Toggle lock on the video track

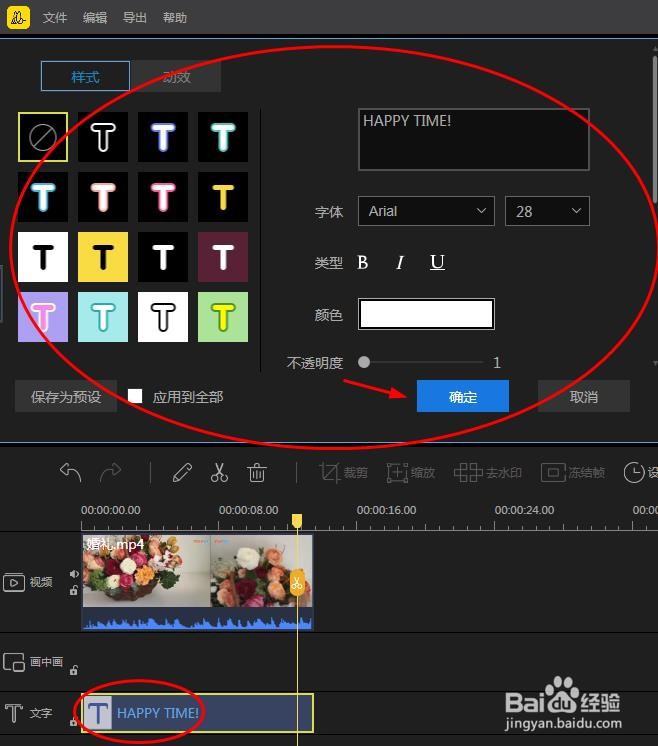(x=74, y=591)
